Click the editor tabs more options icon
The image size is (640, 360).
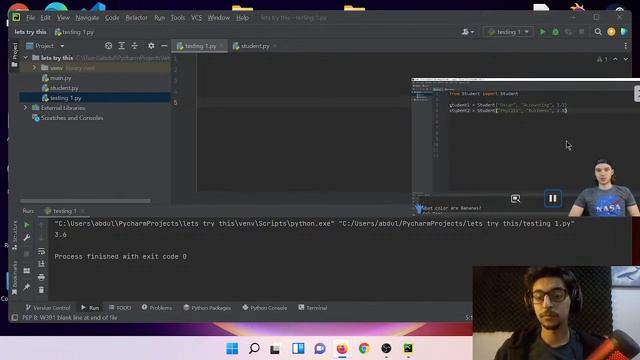tap(625, 46)
